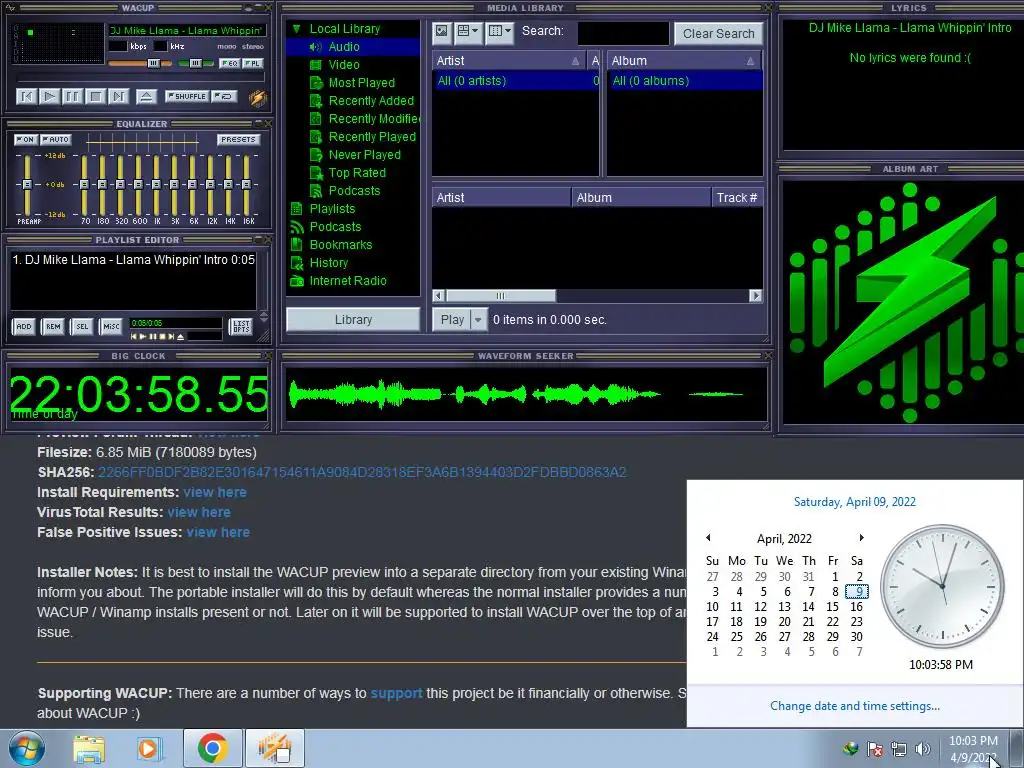Screen dimensions: 1024x768
Task: Open the Top Rated view
Action: click(357, 172)
